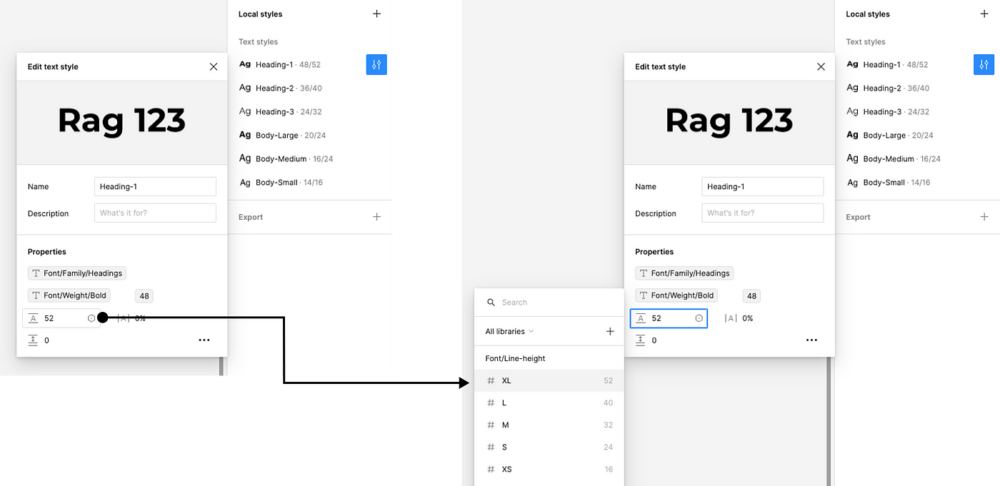
Task: Select Heading-3 style in right styles list
Action: (888, 112)
